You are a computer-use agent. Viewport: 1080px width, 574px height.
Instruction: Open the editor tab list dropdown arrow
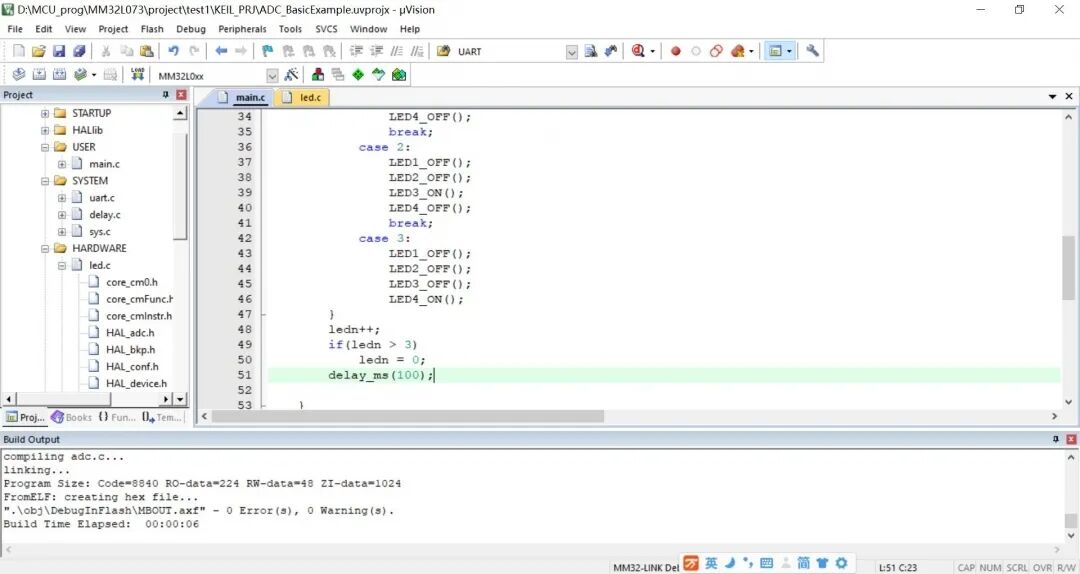point(1052,96)
